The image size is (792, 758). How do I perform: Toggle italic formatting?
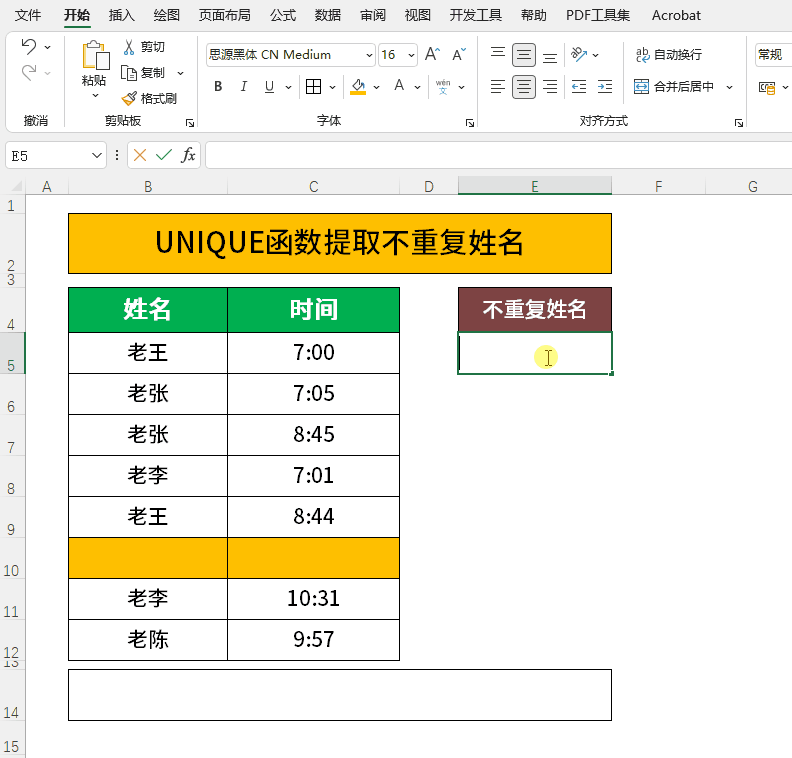(x=243, y=87)
